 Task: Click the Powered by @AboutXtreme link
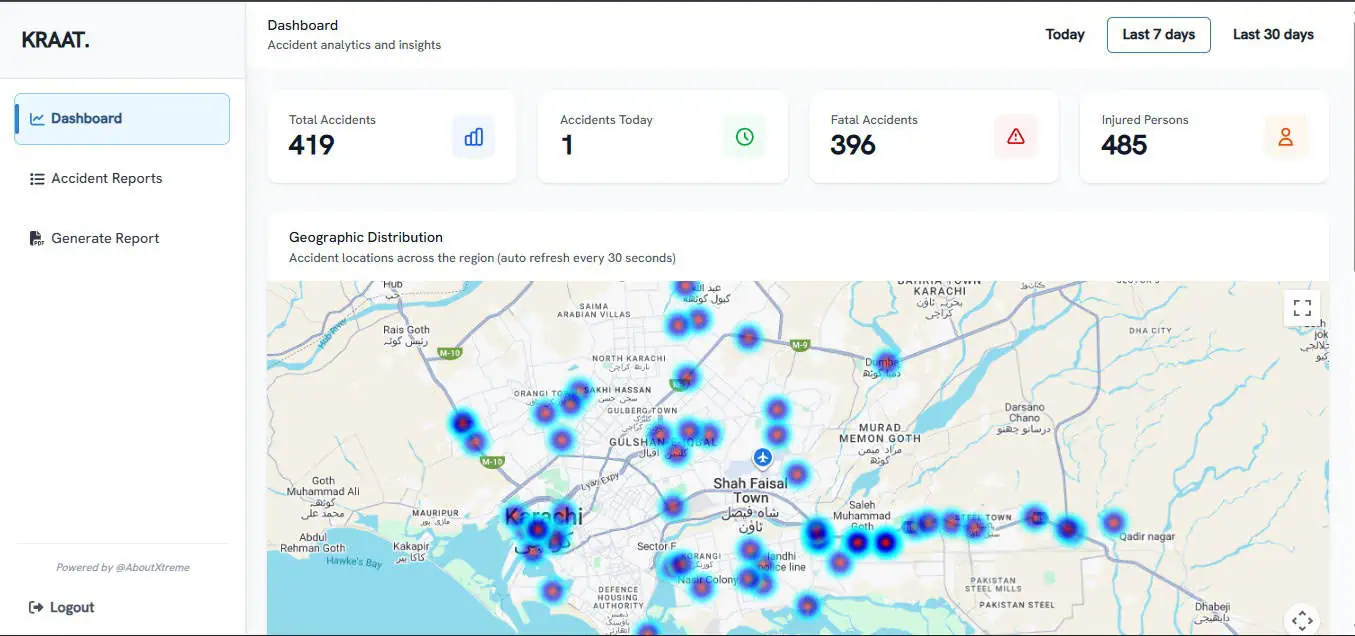(121, 567)
